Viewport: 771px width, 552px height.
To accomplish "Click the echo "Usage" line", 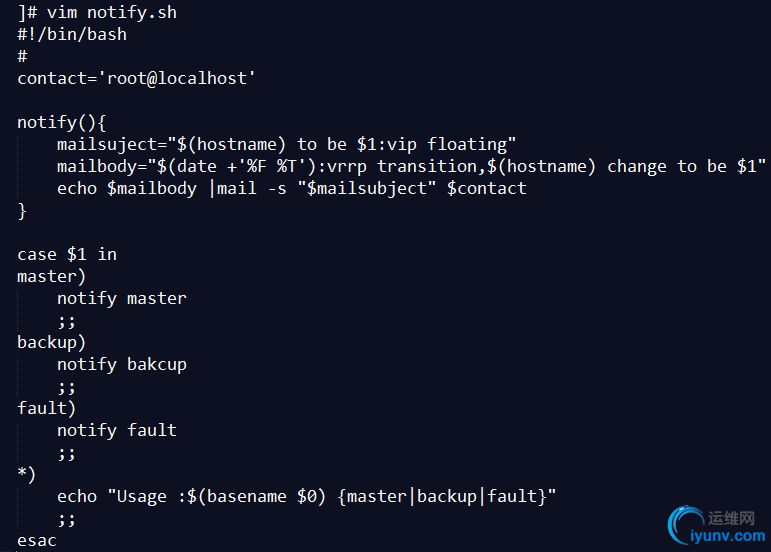I will [x=306, y=496].
